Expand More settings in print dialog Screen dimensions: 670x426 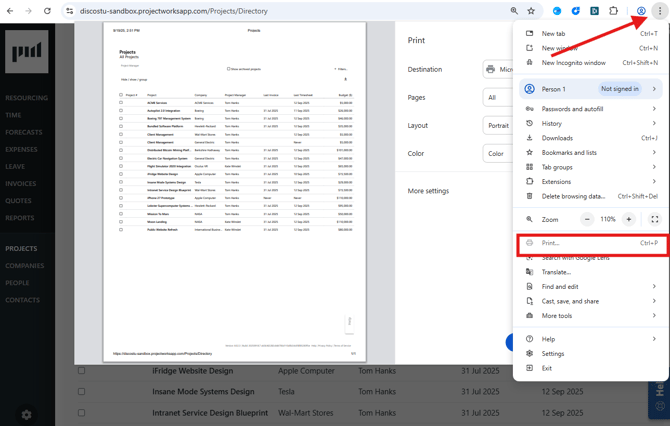coord(429,191)
